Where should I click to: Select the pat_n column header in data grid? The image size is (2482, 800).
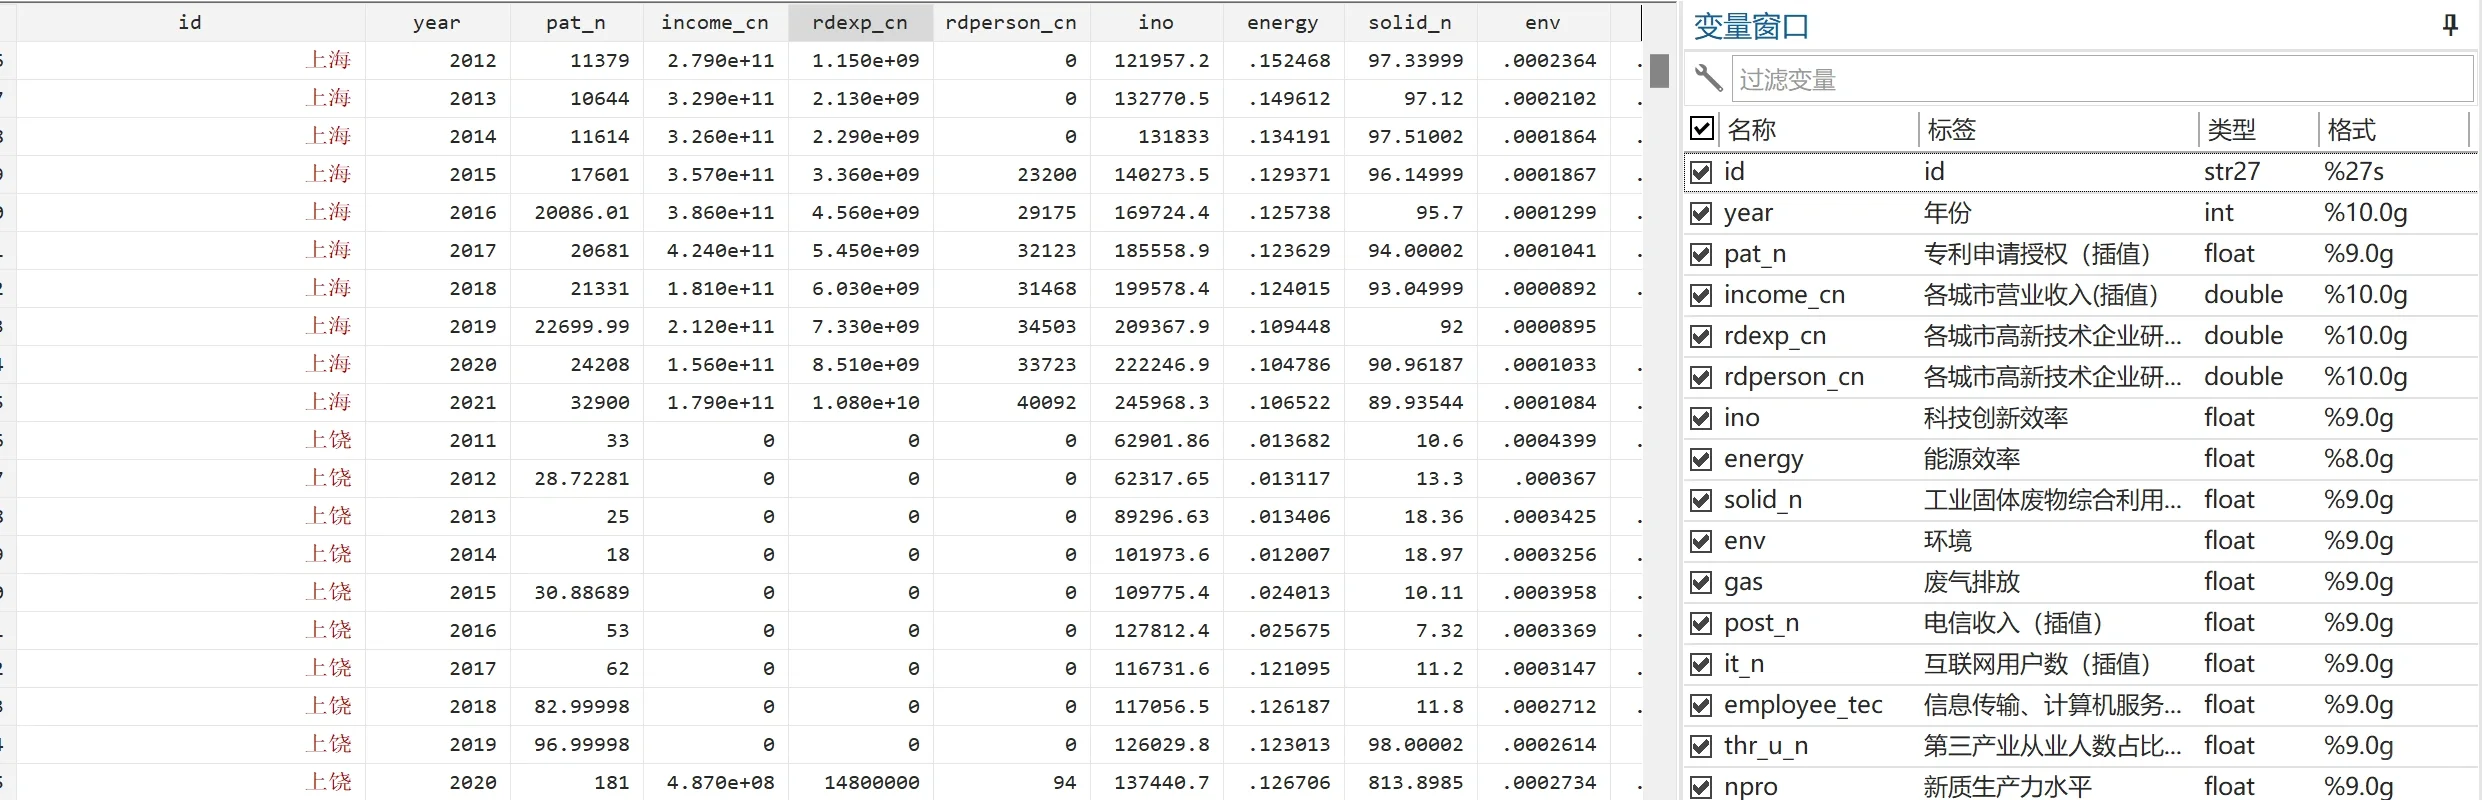click(575, 22)
